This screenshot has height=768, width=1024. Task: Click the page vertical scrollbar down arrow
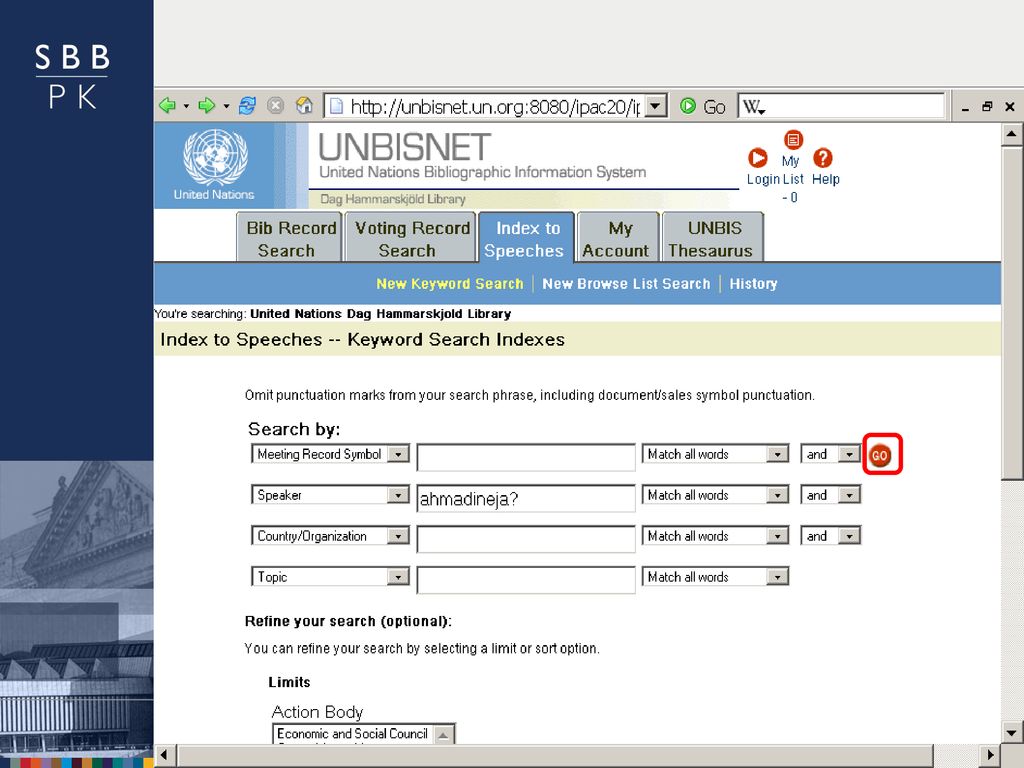1011,731
